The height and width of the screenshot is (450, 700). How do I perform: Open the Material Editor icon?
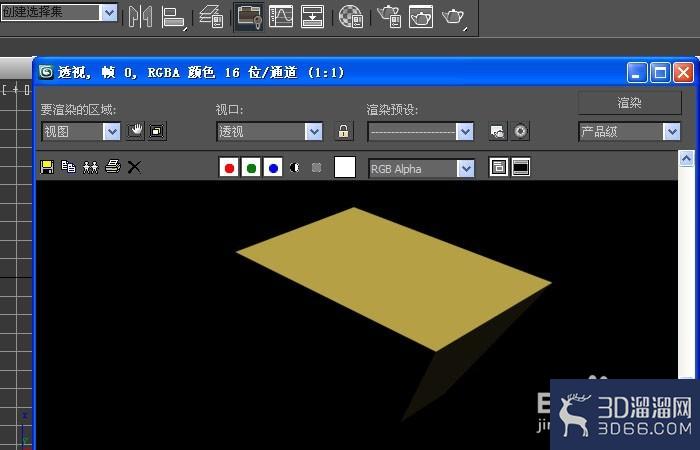coord(350,17)
